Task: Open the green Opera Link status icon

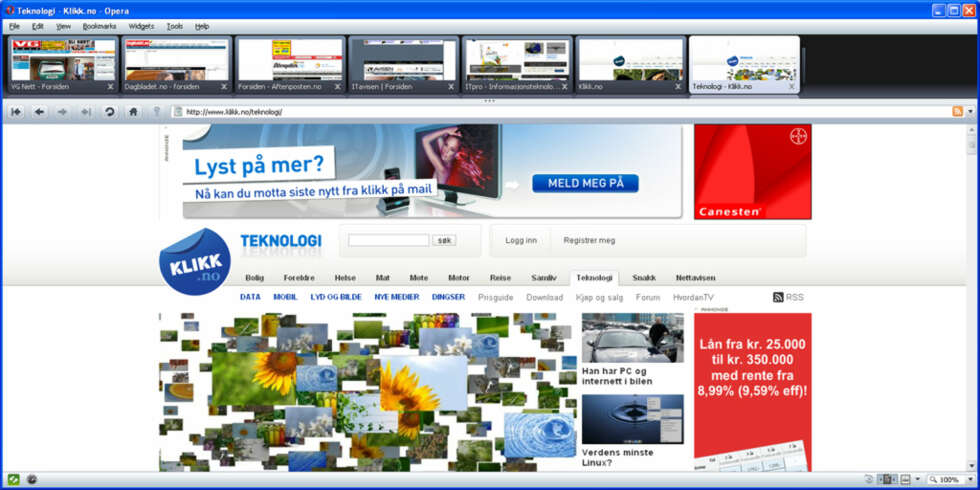Action: [13, 479]
